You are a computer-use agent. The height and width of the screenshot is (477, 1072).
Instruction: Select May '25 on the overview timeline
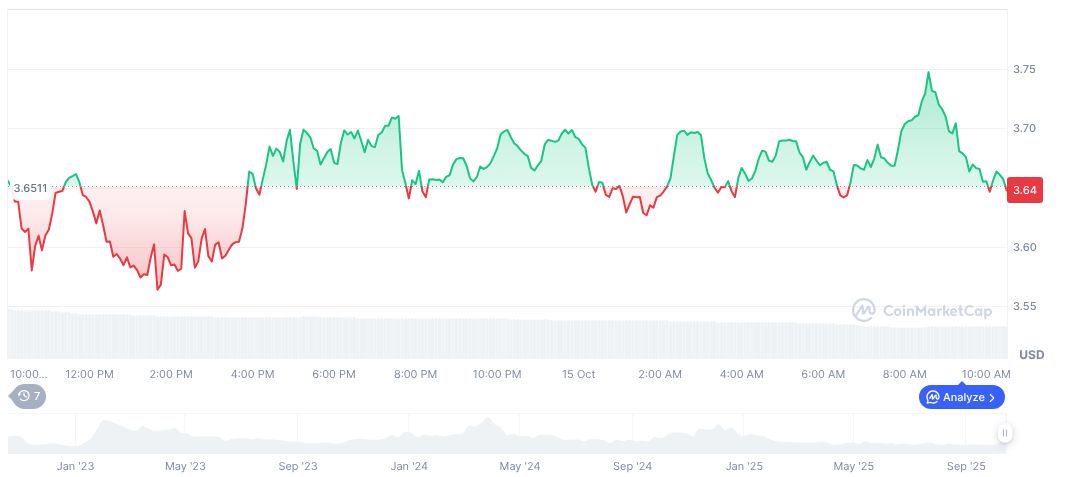click(x=853, y=466)
